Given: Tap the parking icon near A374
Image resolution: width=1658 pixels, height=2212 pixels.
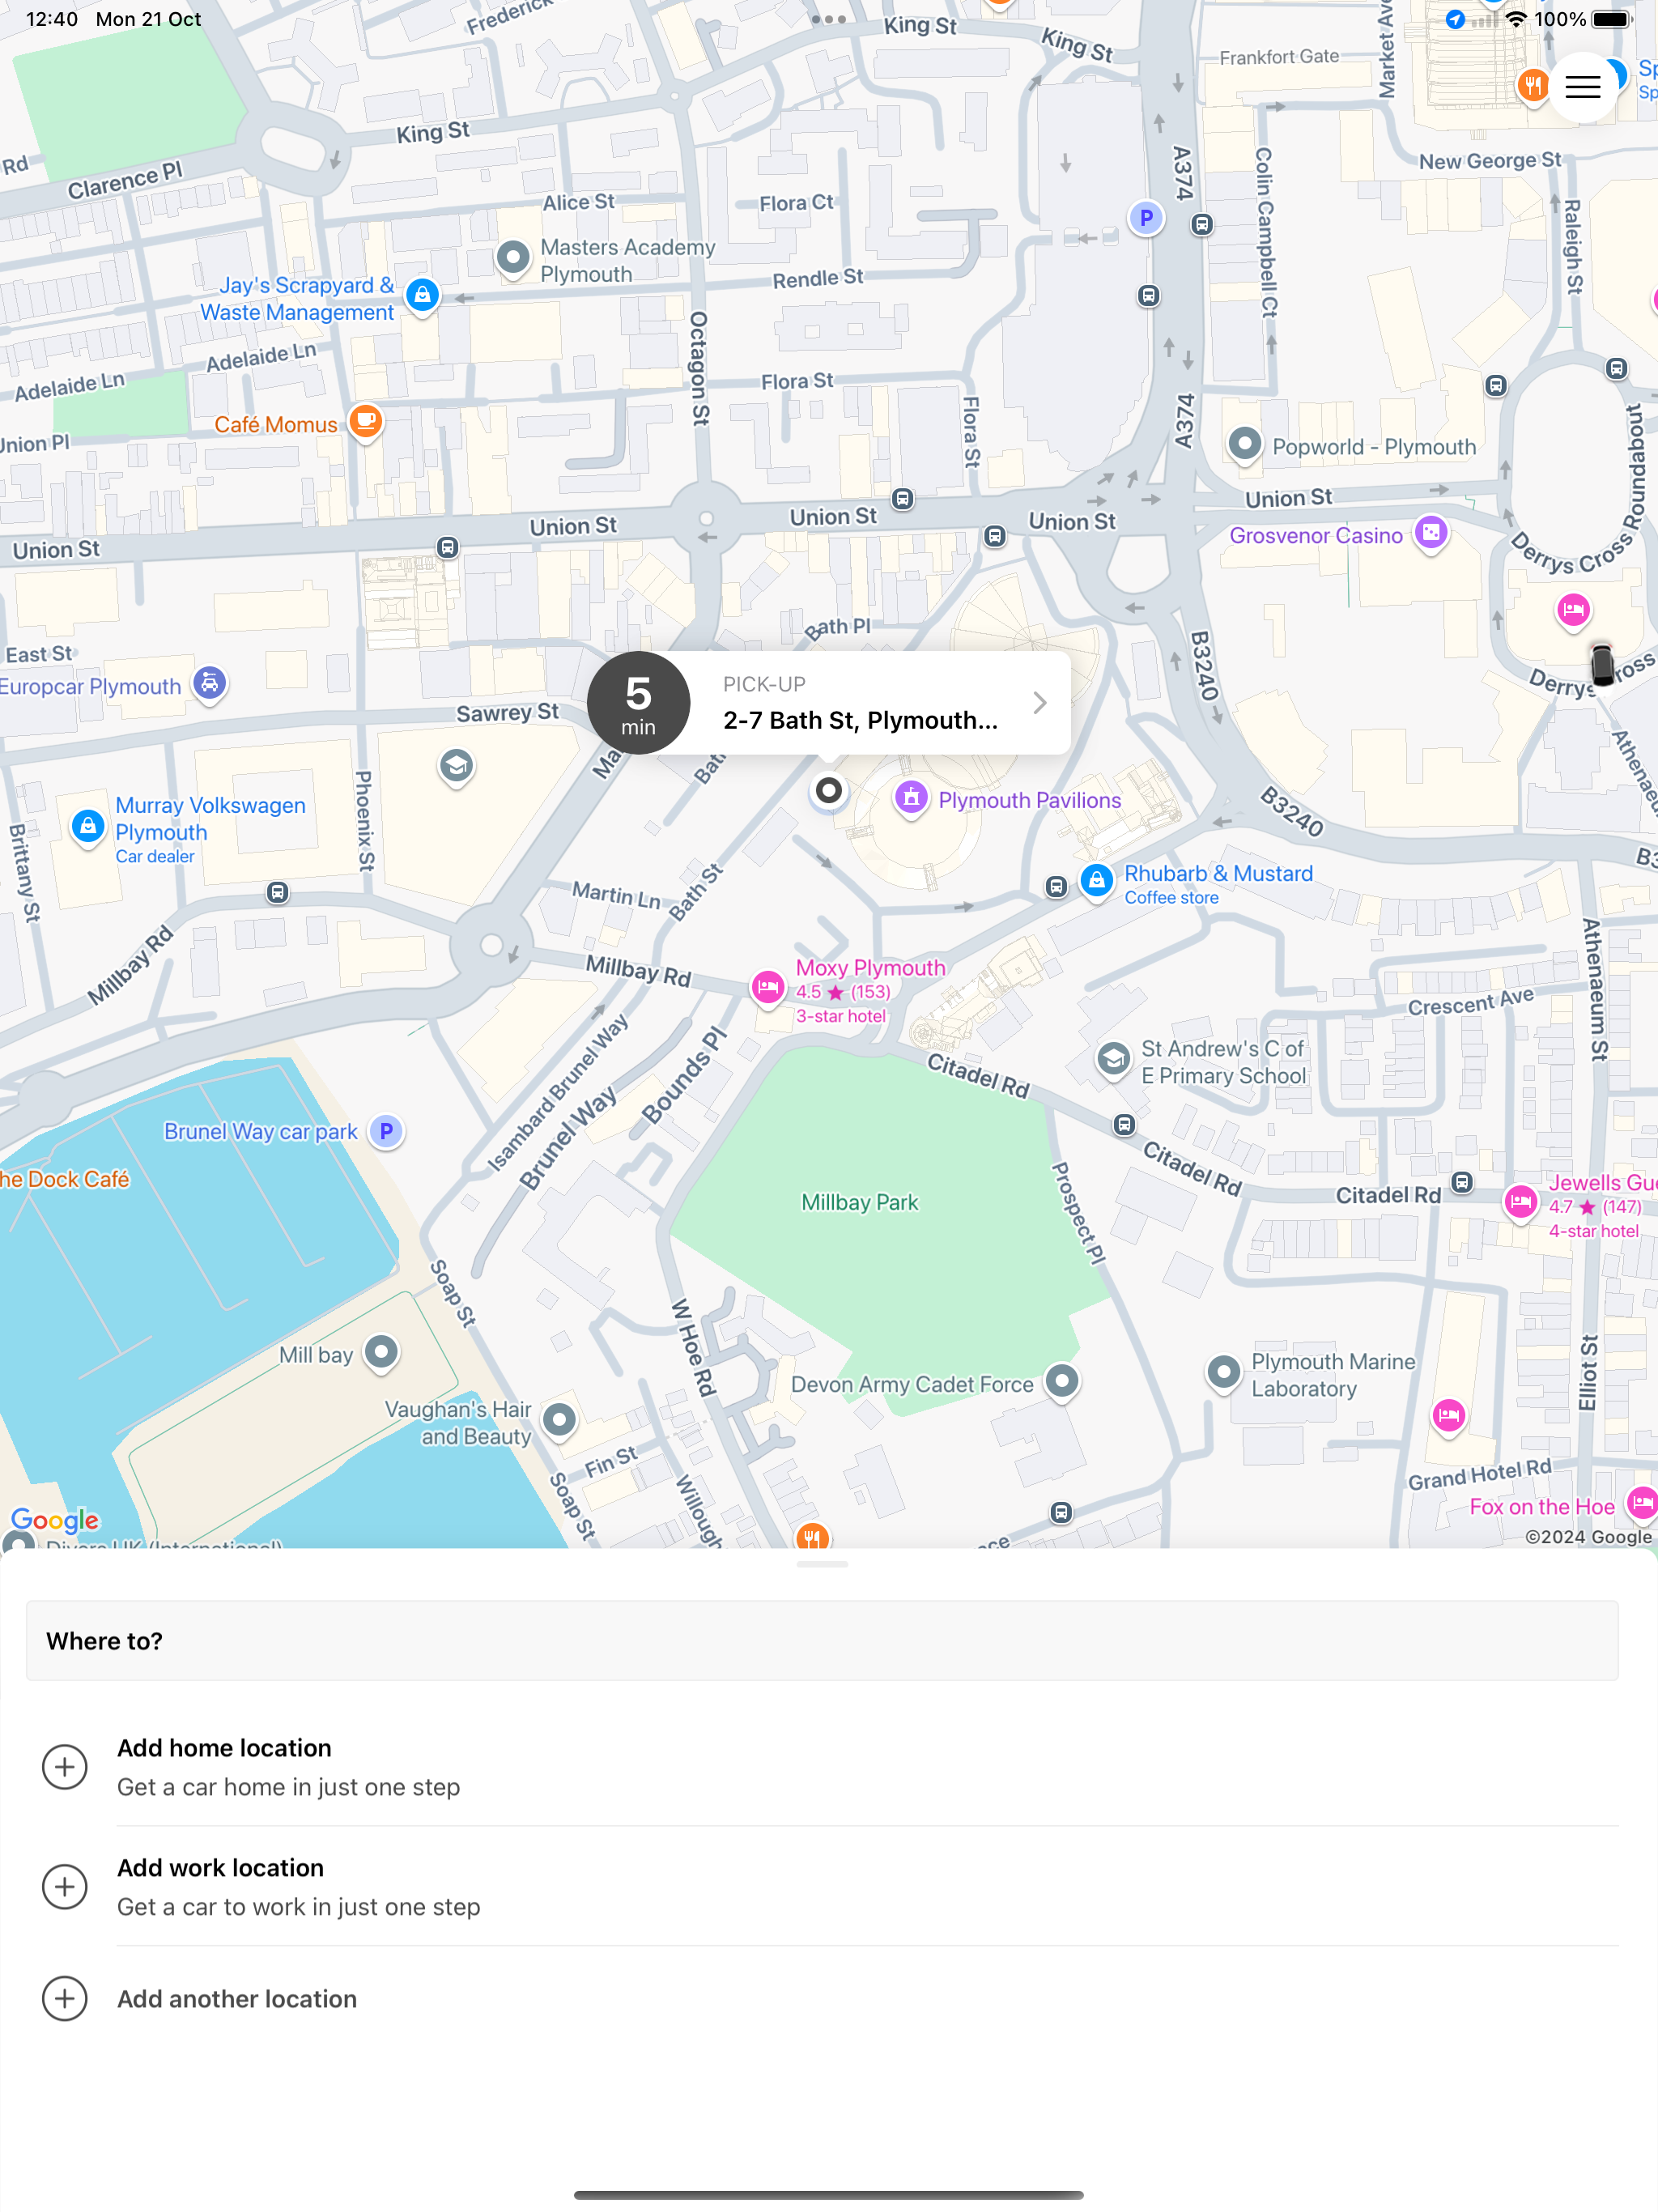Looking at the screenshot, I should 1147,218.
